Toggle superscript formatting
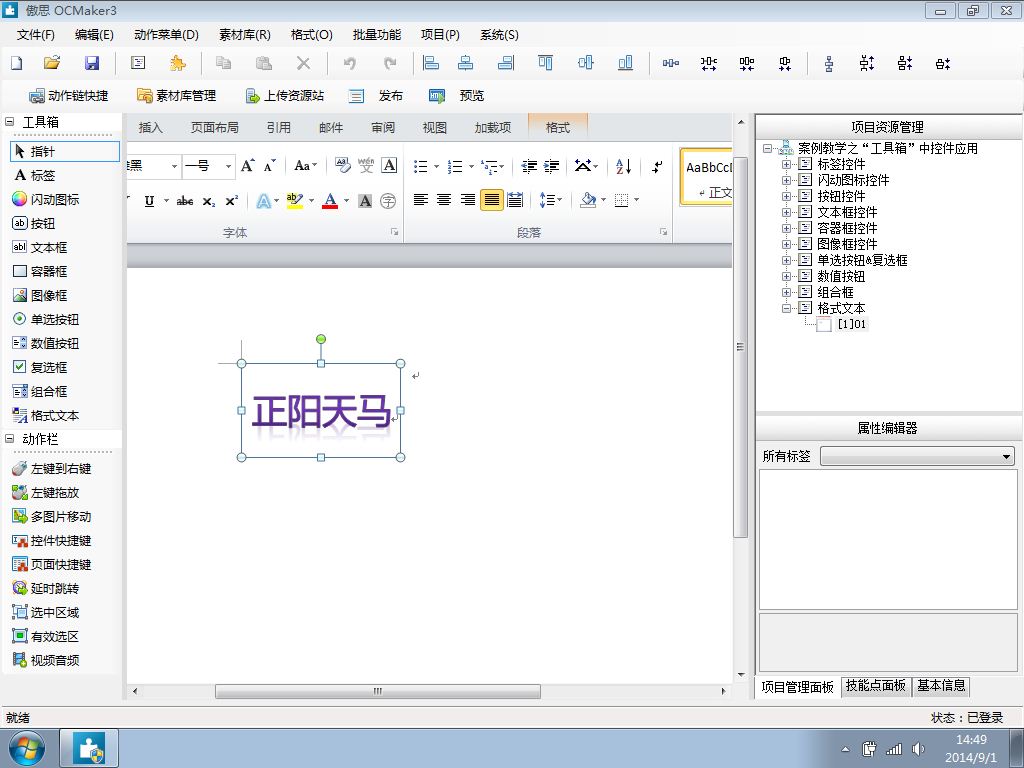1024x768 pixels. (x=232, y=201)
